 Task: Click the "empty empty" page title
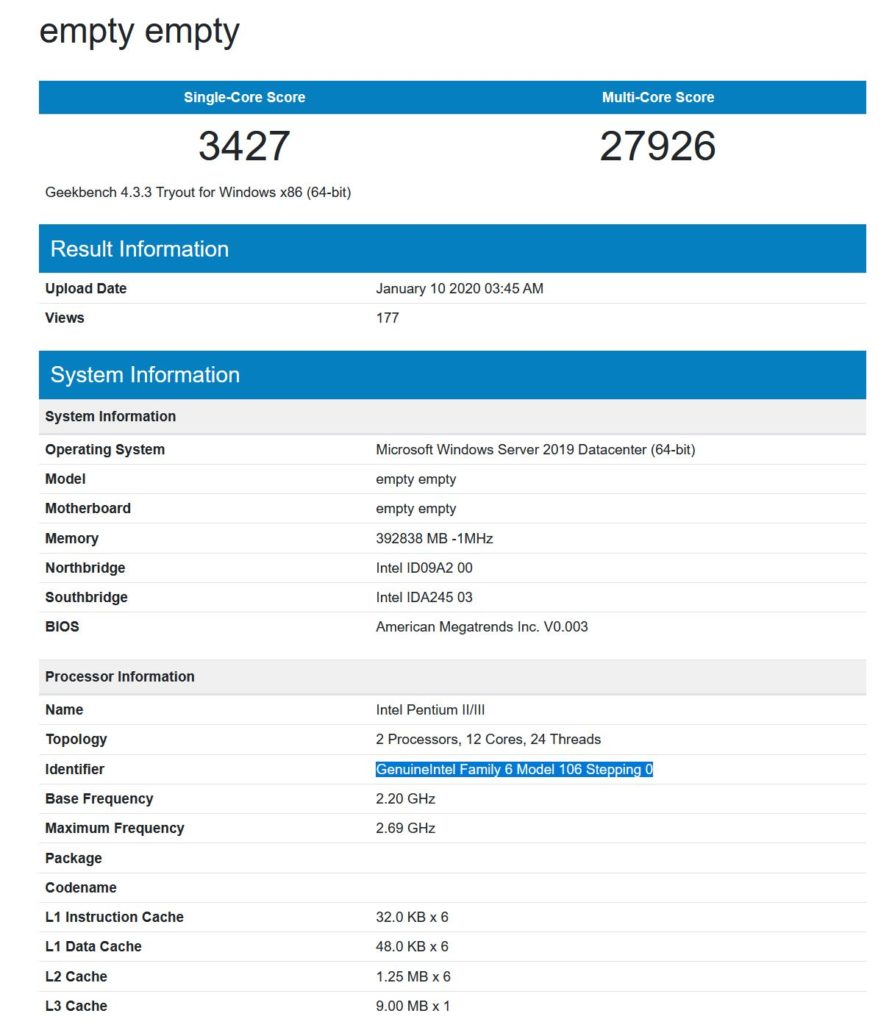tap(139, 31)
